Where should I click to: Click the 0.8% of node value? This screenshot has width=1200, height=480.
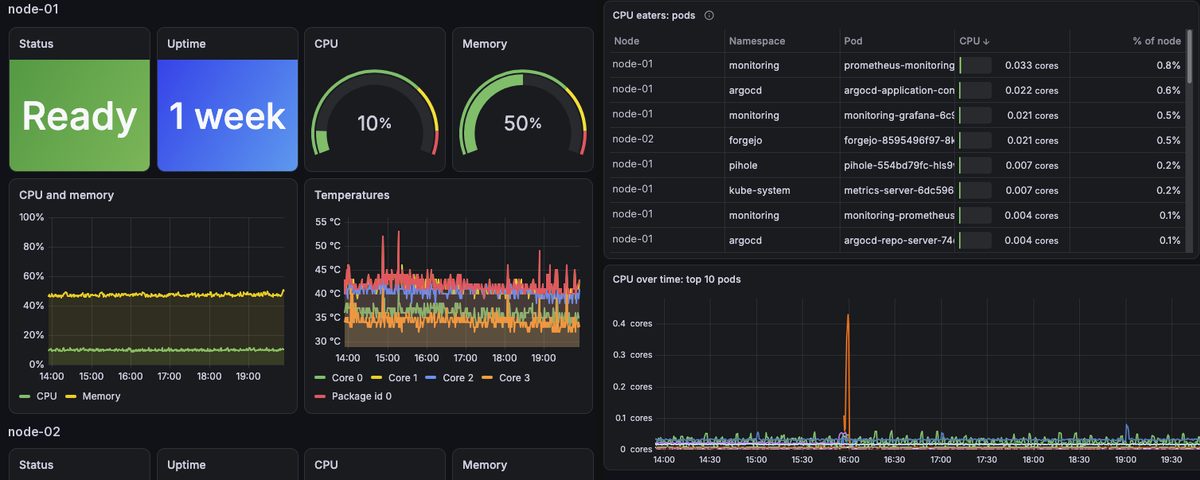coord(1168,65)
